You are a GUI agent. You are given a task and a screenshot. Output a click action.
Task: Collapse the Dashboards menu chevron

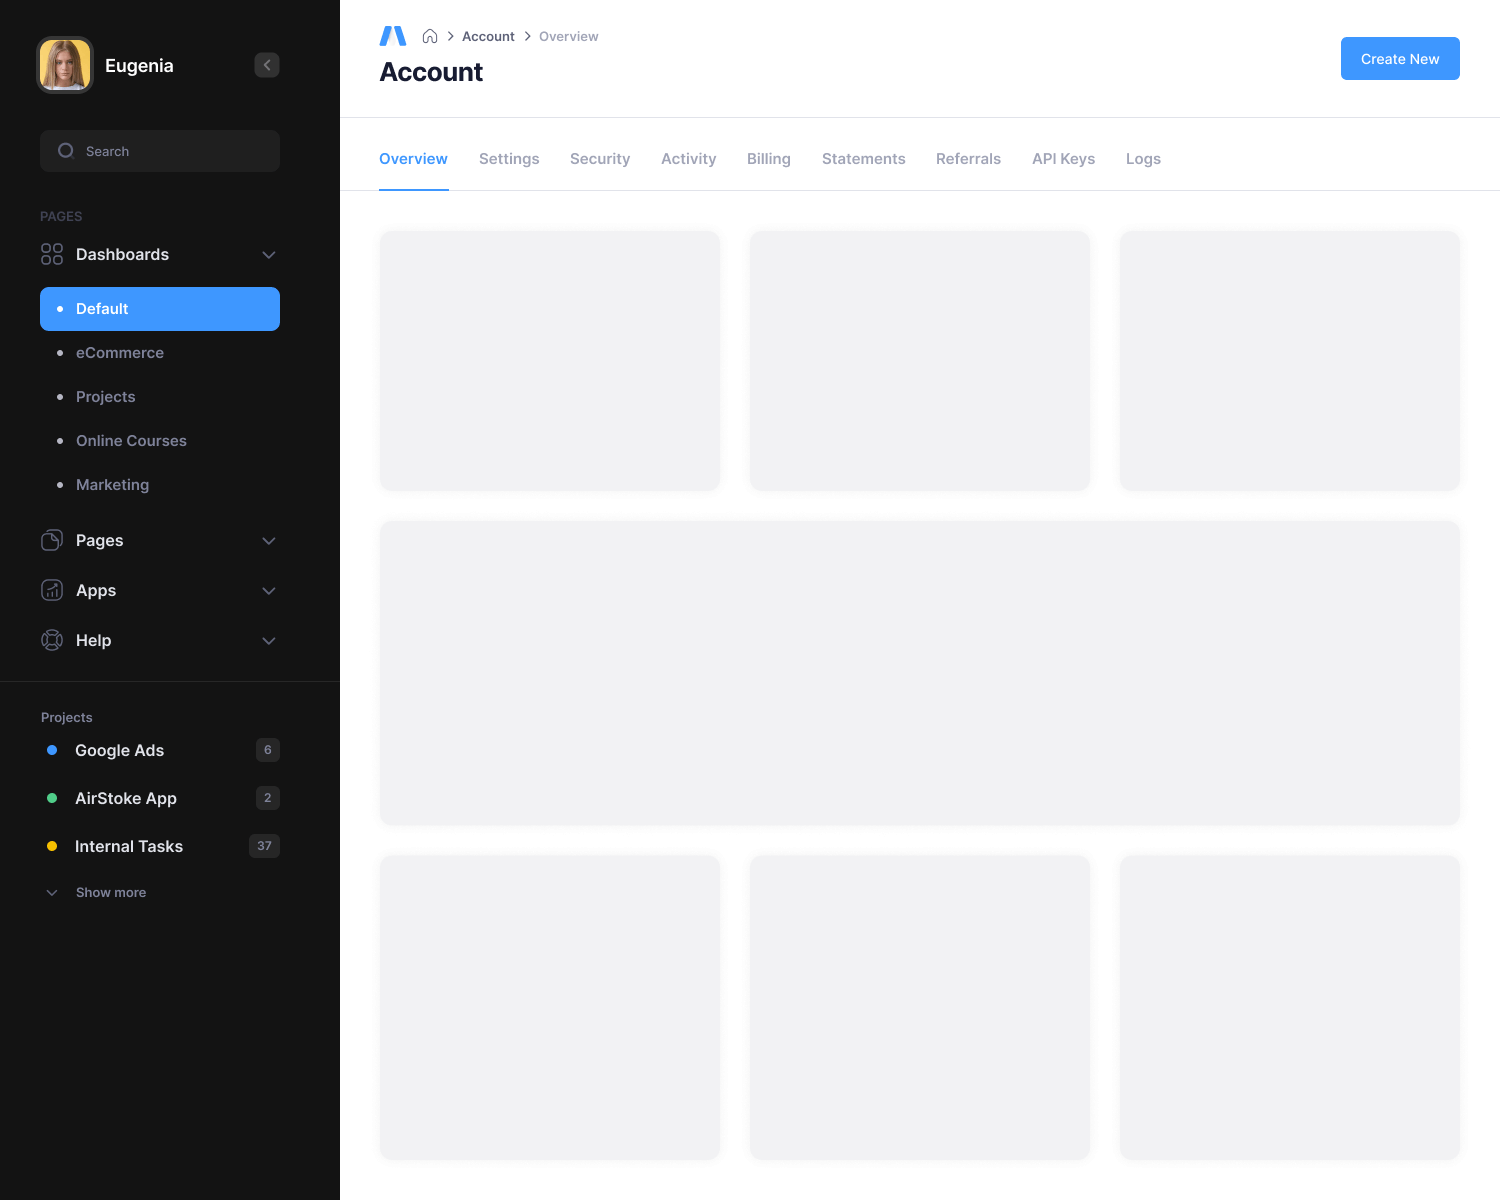[268, 255]
